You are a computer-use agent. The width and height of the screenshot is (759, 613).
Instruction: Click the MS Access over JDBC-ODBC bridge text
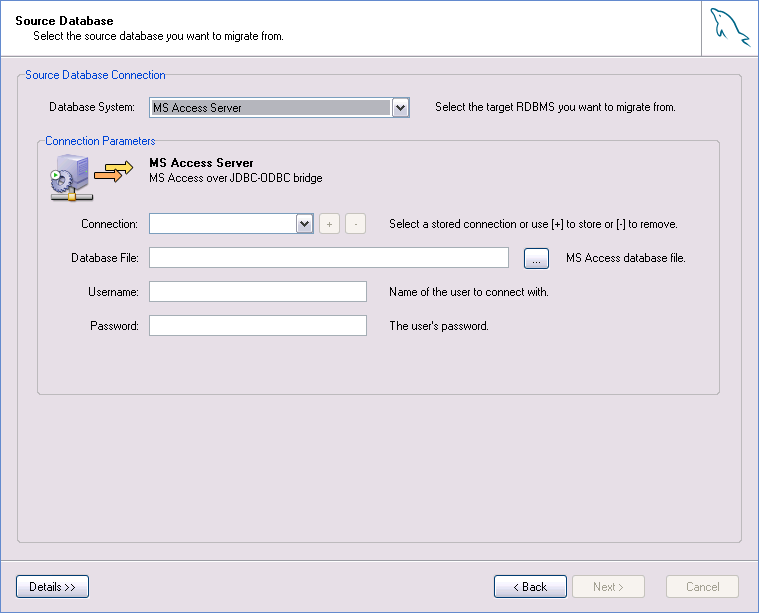pyautogui.click(x=236, y=178)
